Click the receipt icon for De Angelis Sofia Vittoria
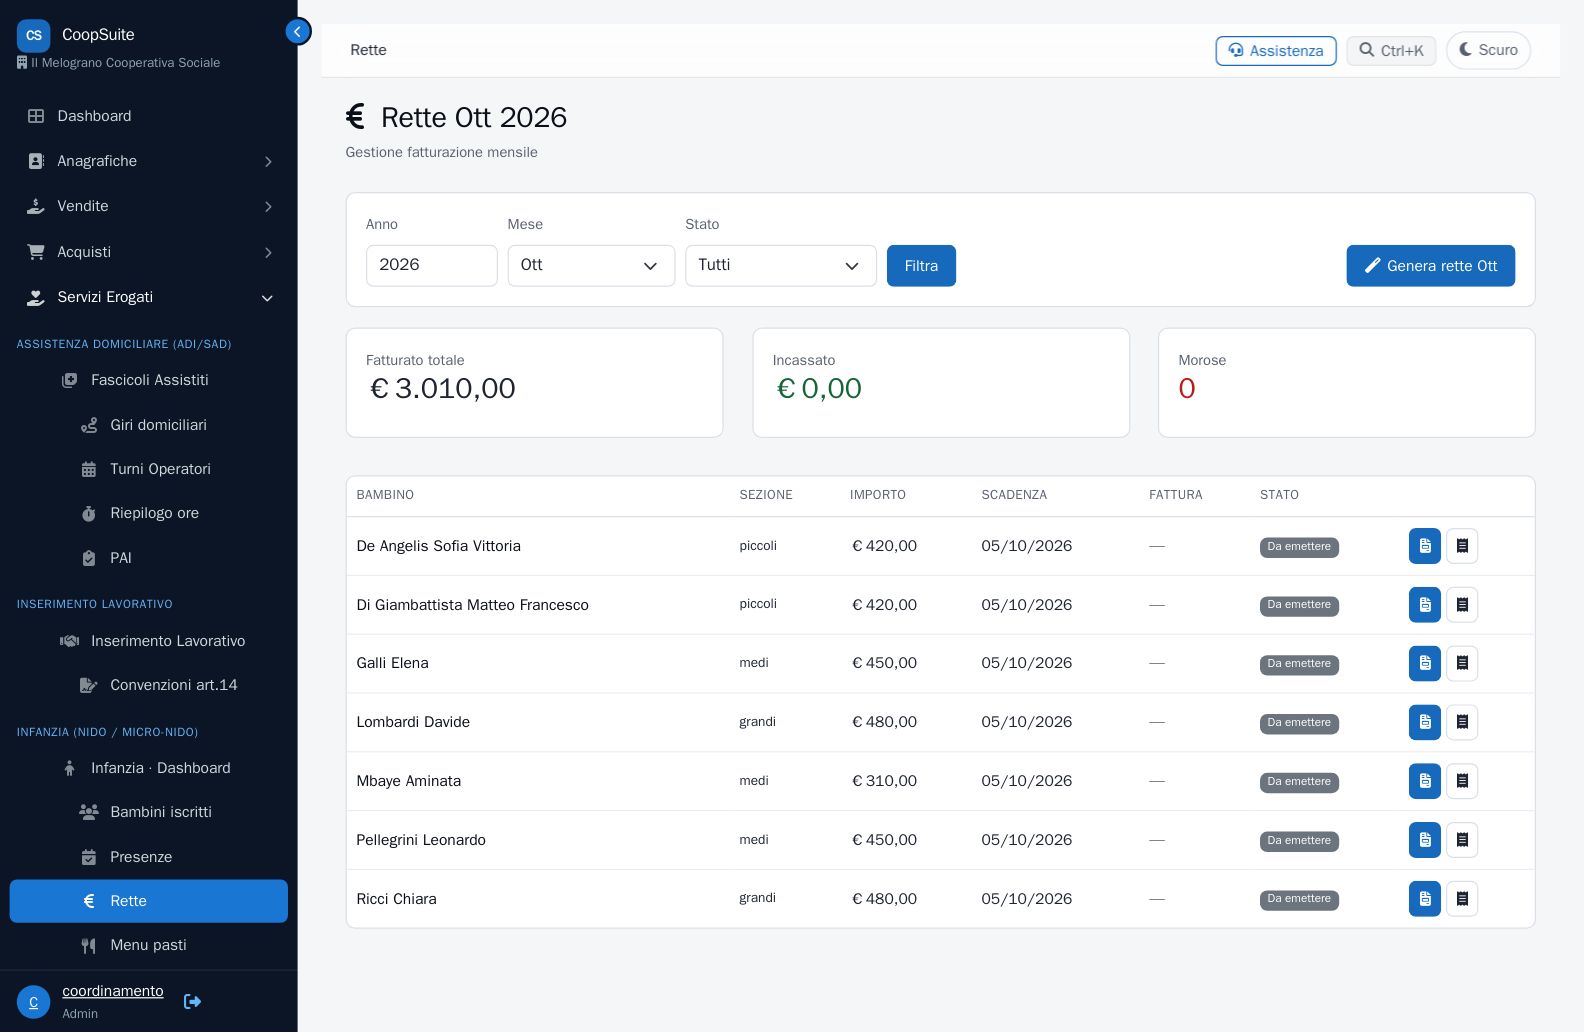This screenshot has height=1032, width=1584. click(x=1461, y=546)
